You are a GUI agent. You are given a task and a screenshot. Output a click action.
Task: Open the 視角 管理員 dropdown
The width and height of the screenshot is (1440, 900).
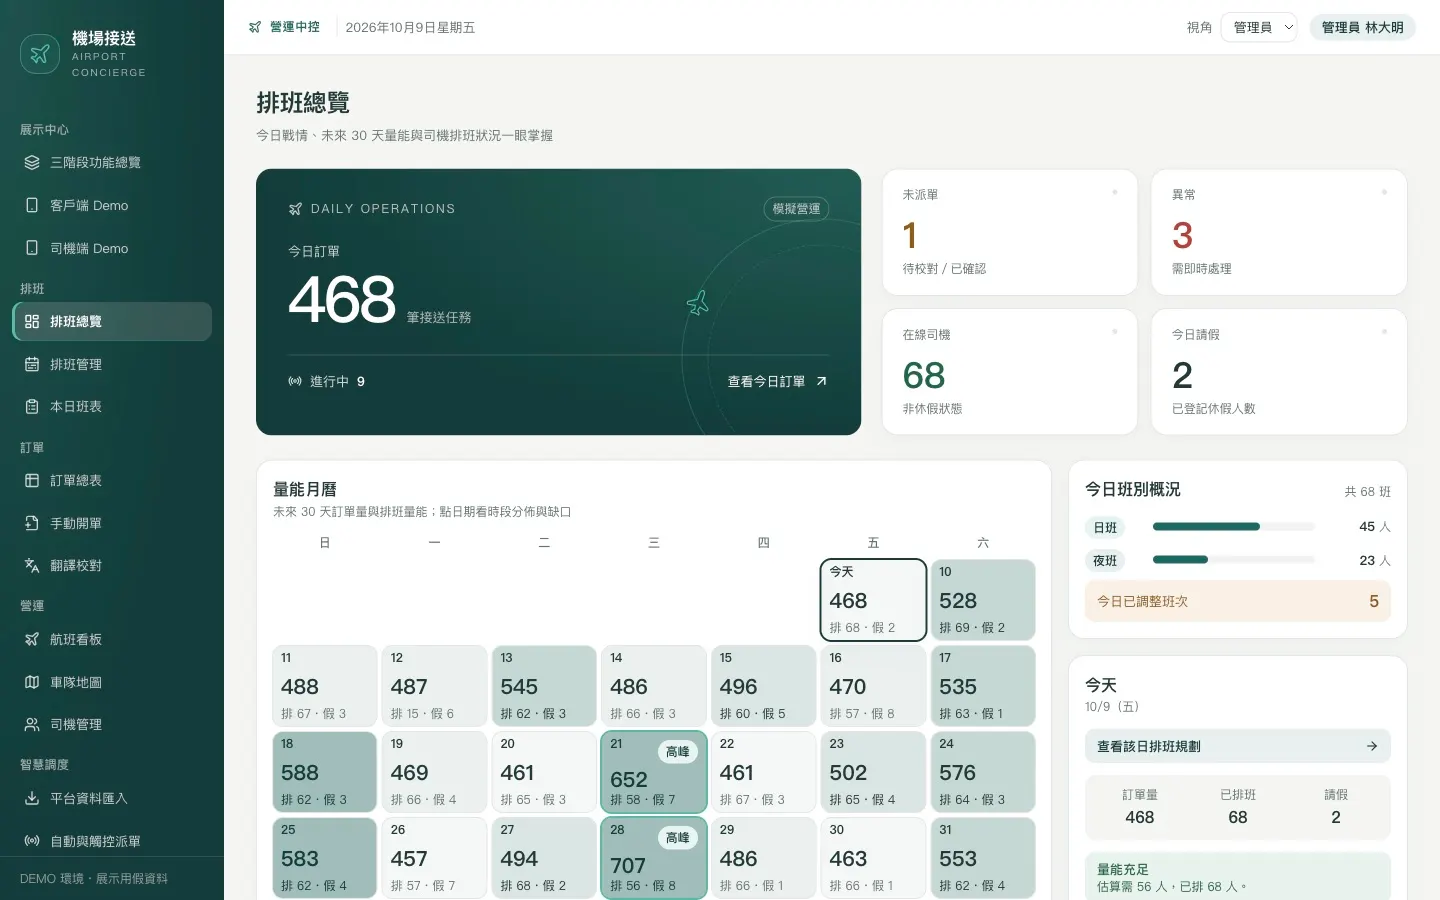coord(1259,27)
